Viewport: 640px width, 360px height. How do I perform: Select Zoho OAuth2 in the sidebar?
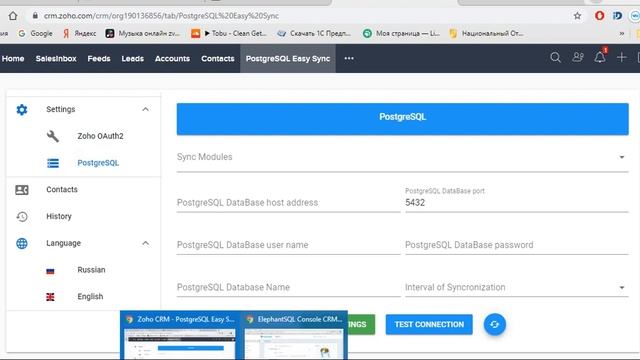100,136
